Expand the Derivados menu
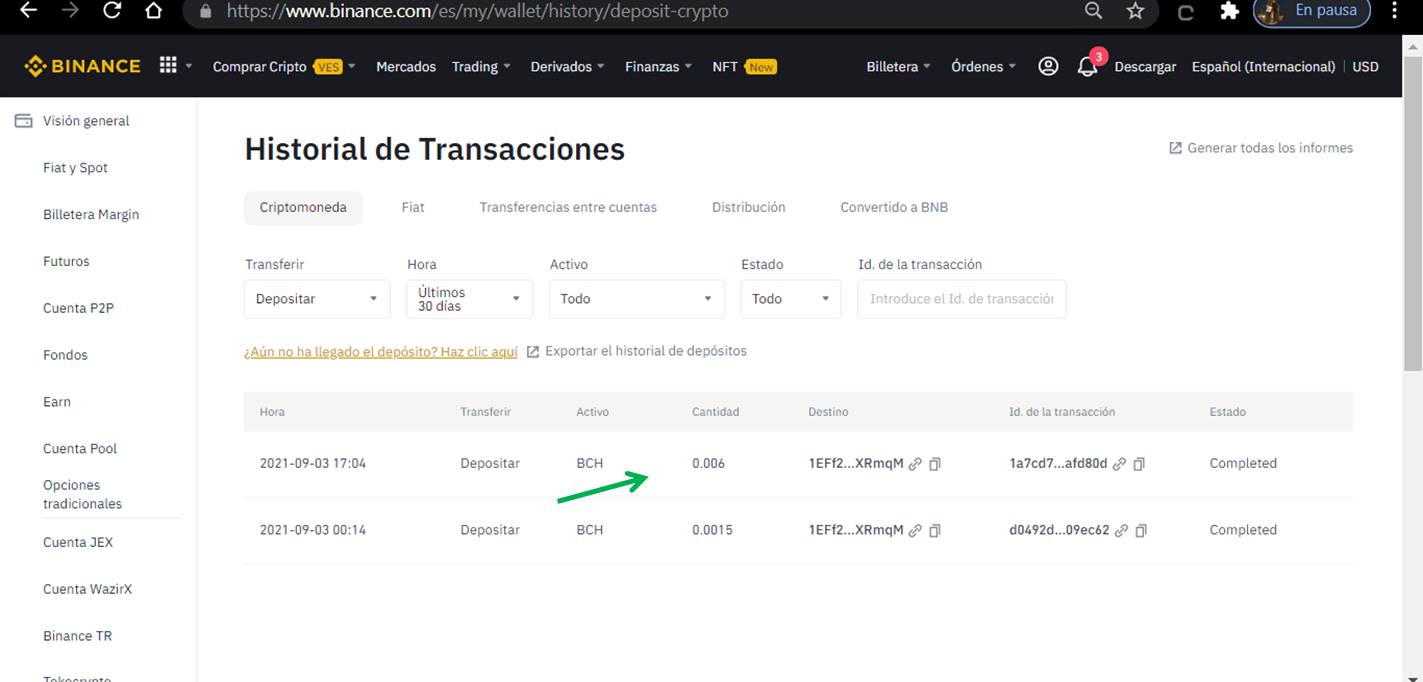The width and height of the screenshot is (1423, 682). point(567,67)
